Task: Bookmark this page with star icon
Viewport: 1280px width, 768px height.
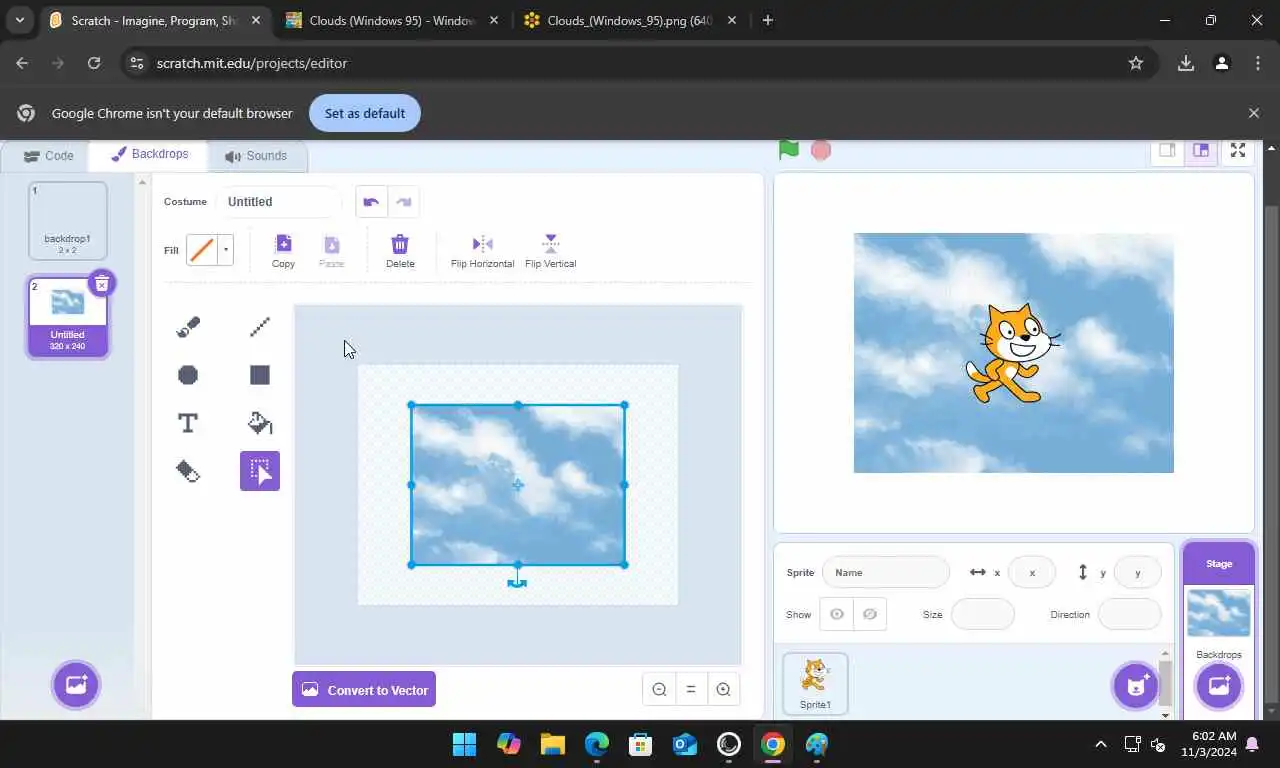Action: coord(1136,63)
